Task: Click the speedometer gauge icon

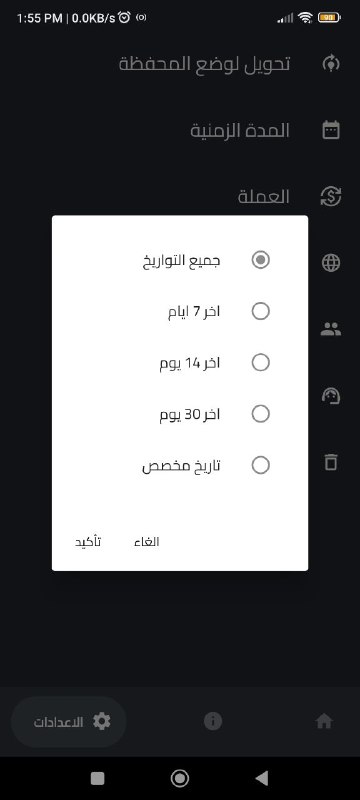Action: (x=331, y=396)
